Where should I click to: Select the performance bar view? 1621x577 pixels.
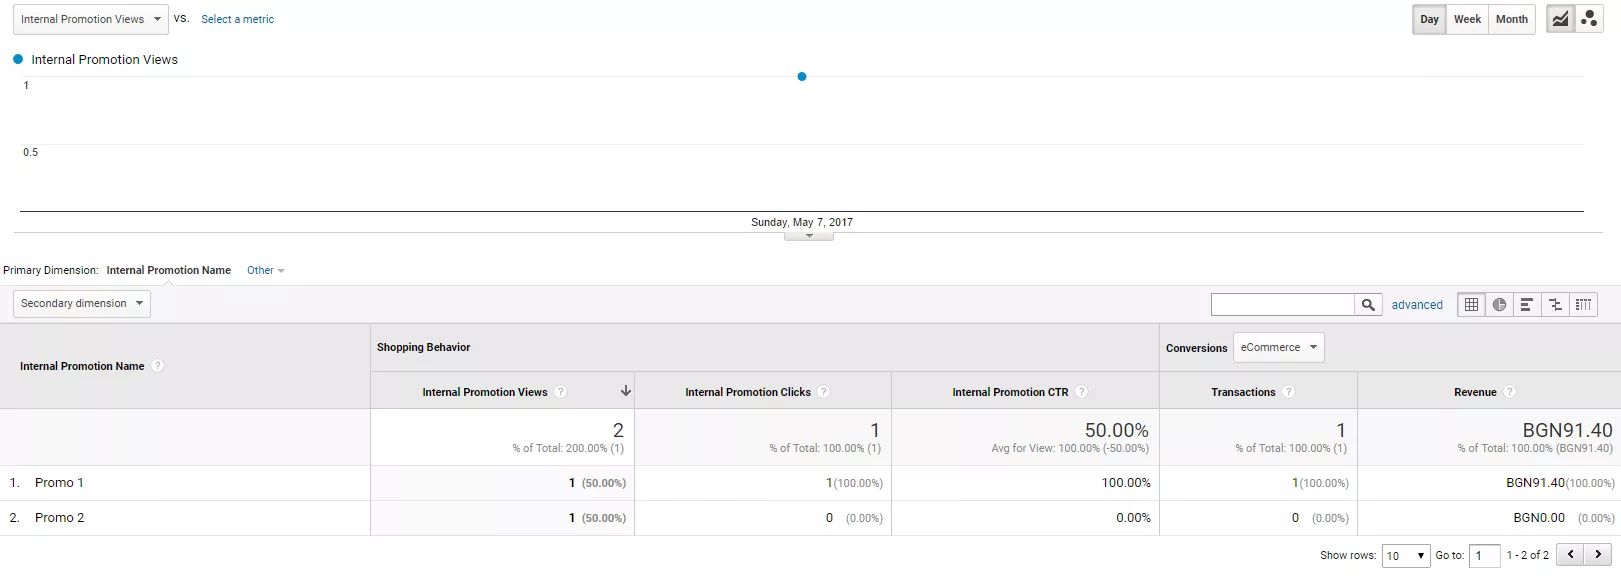point(1527,305)
